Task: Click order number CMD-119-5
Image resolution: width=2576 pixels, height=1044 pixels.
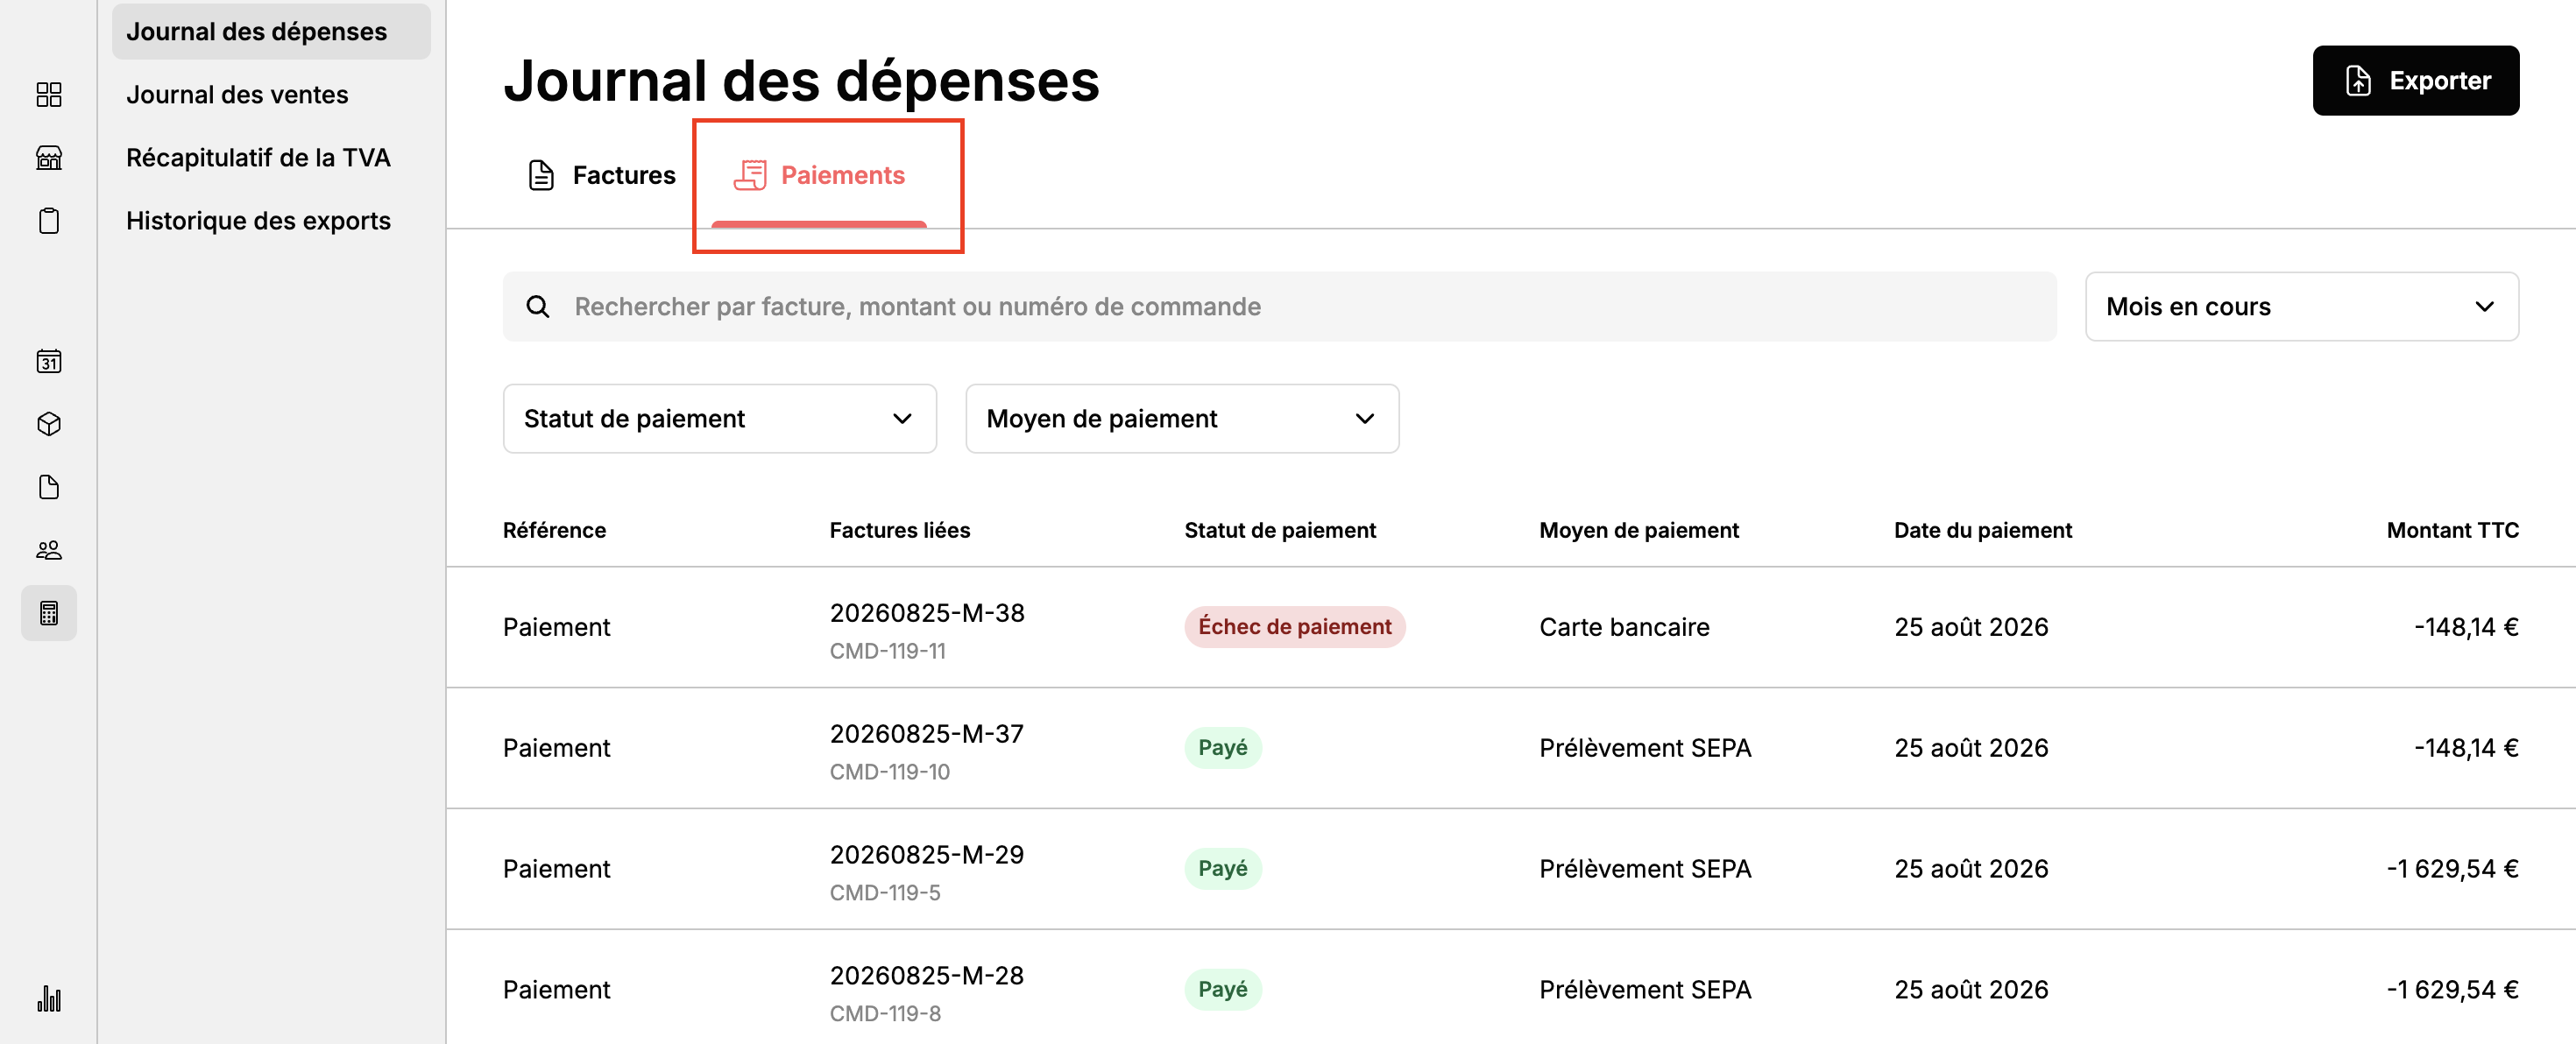Action: (x=885, y=893)
